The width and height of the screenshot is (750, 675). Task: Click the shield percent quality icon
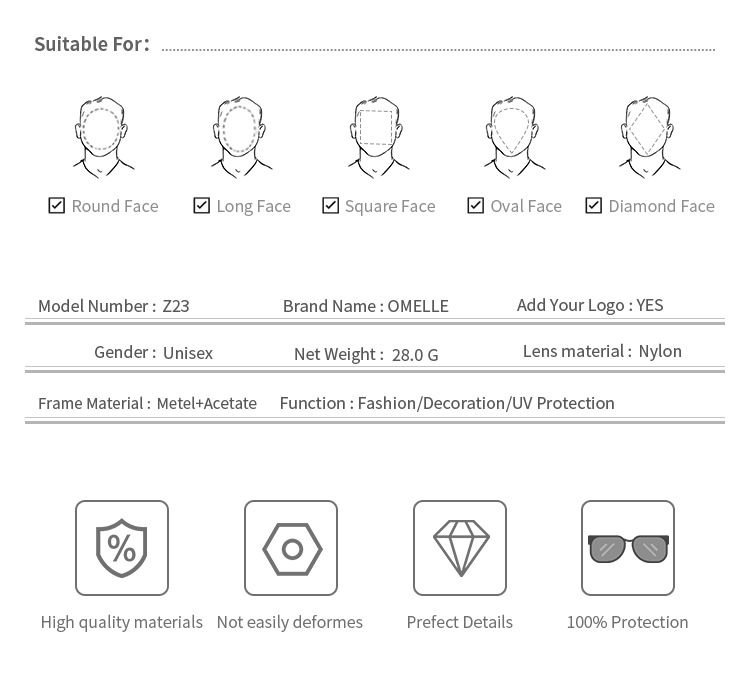(x=122, y=548)
